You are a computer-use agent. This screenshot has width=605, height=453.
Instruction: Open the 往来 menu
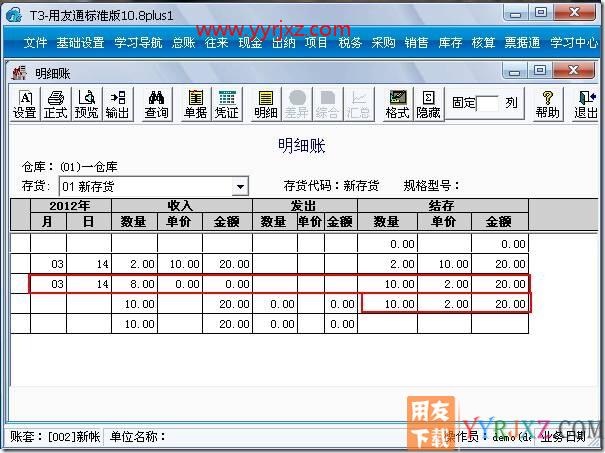(216, 42)
